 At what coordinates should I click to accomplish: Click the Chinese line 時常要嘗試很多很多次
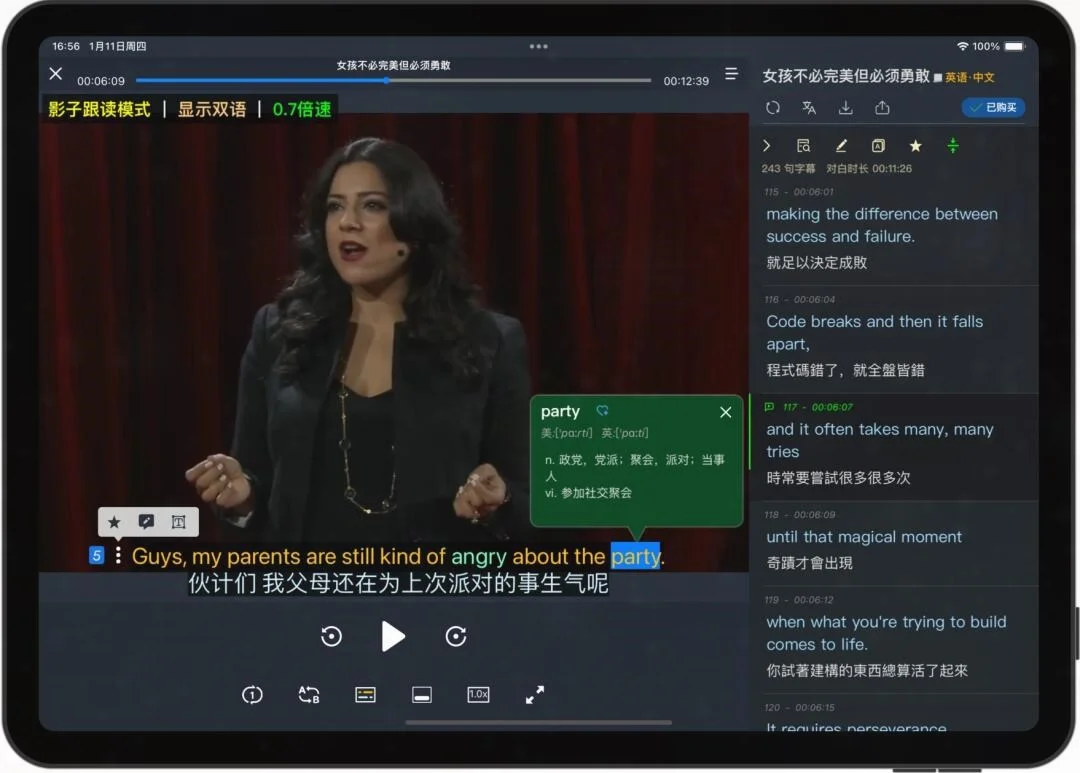838,477
